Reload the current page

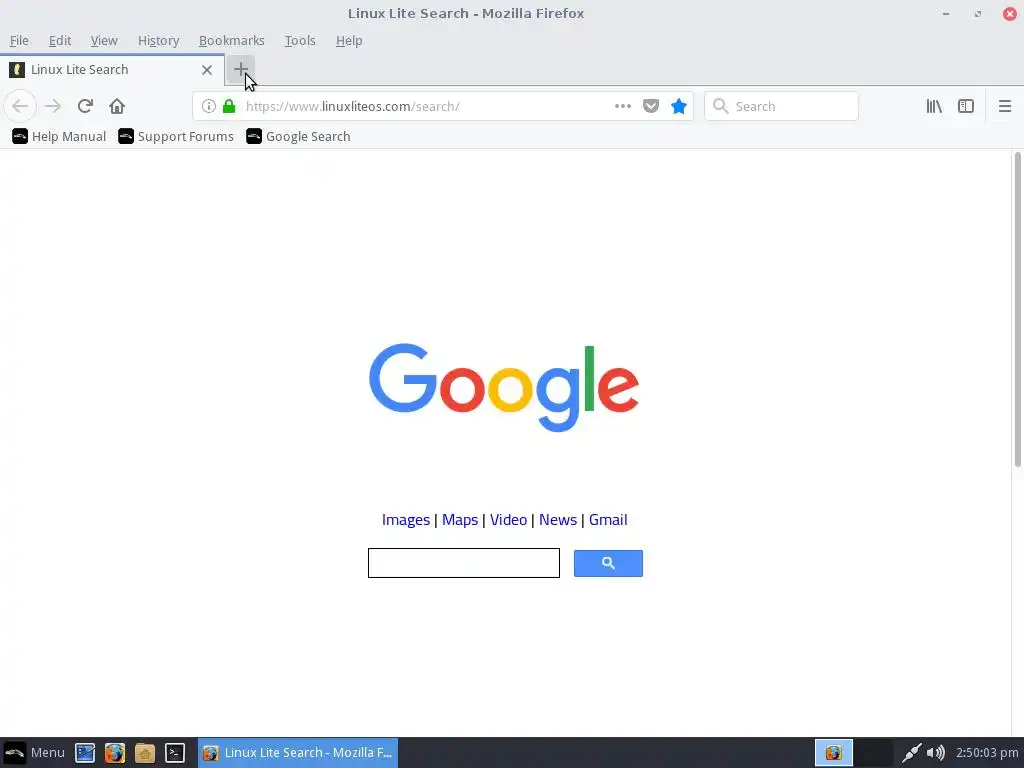(85, 106)
